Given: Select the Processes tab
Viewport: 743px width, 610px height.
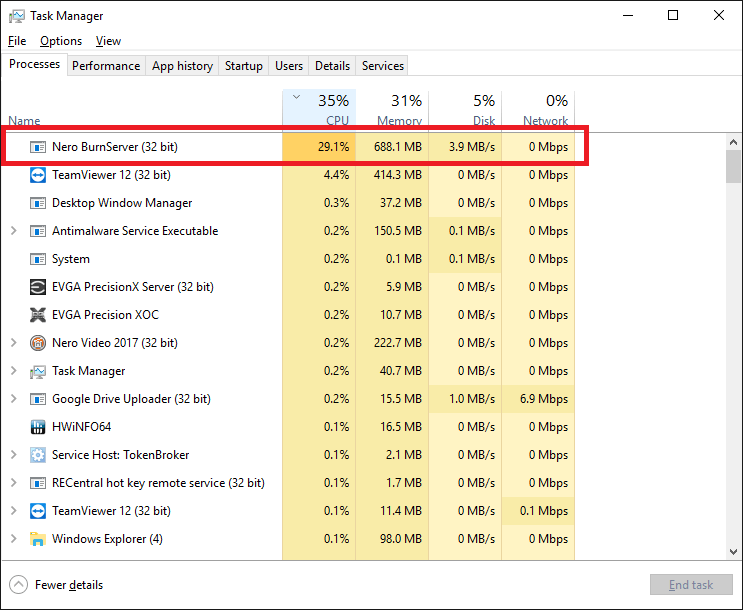Looking at the screenshot, I should click(x=35, y=64).
